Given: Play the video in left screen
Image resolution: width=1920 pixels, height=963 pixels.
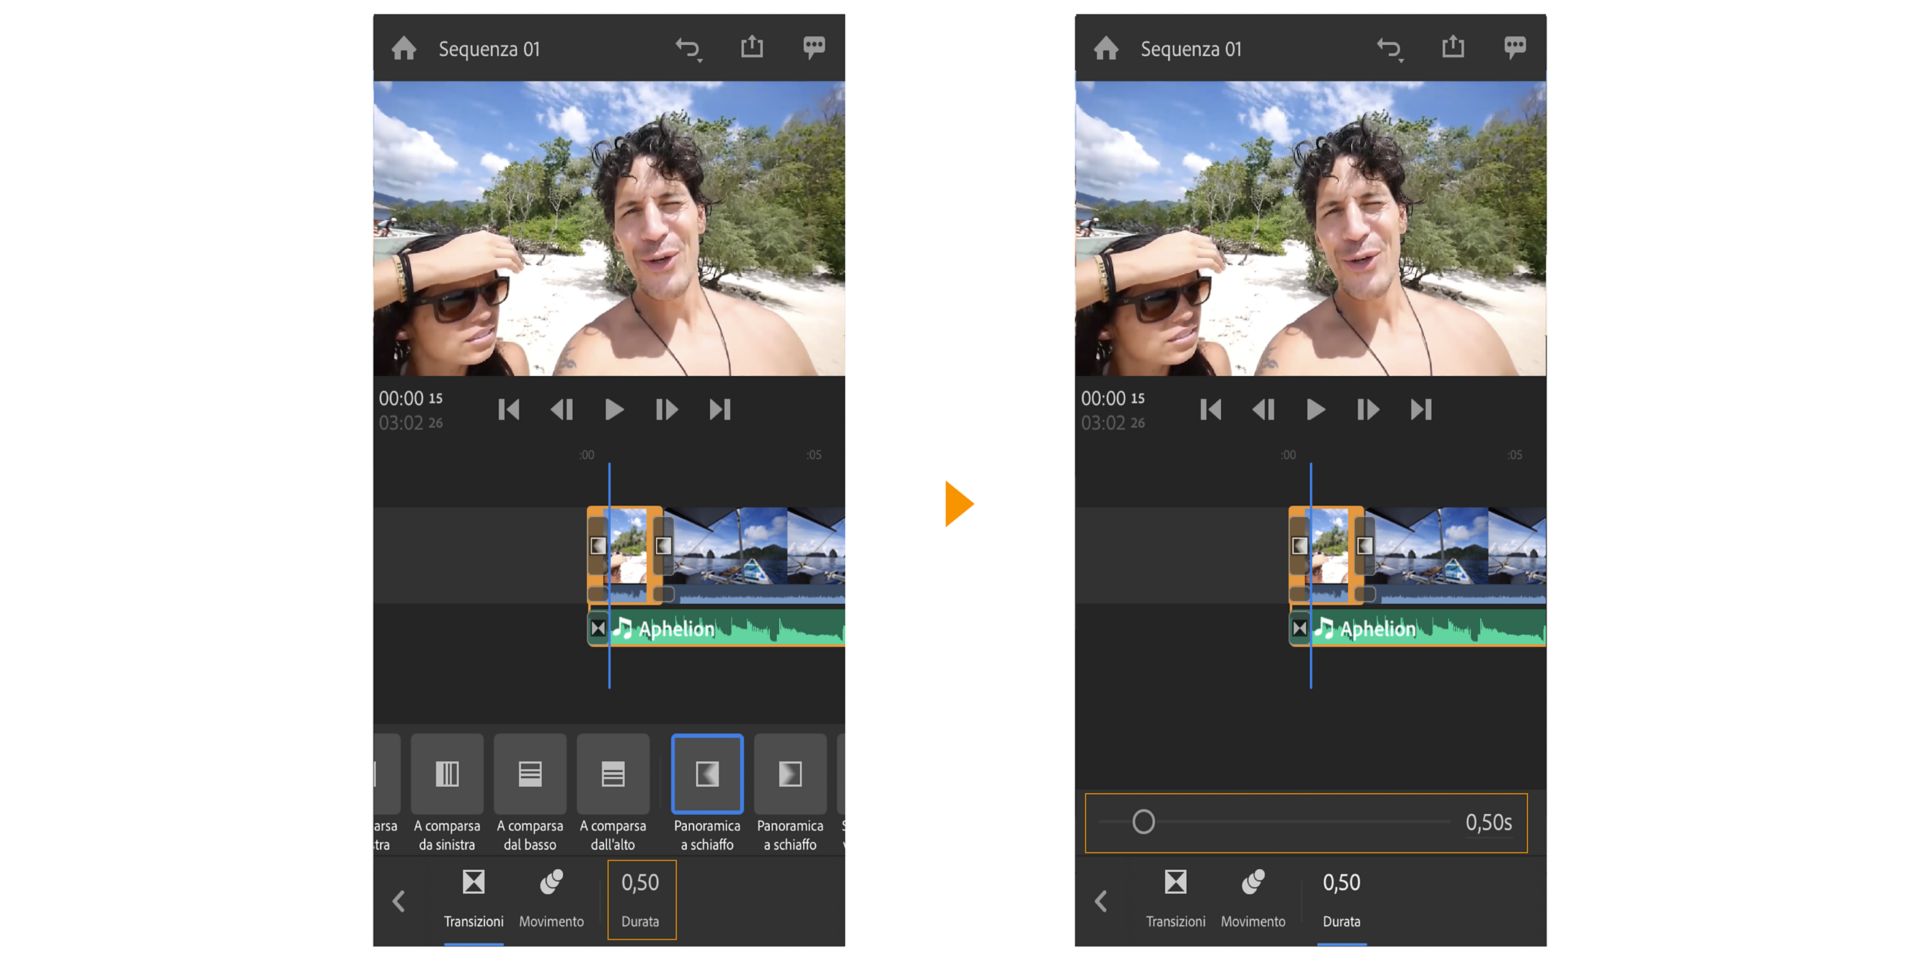Looking at the screenshot, I should [x=614, y=409].
